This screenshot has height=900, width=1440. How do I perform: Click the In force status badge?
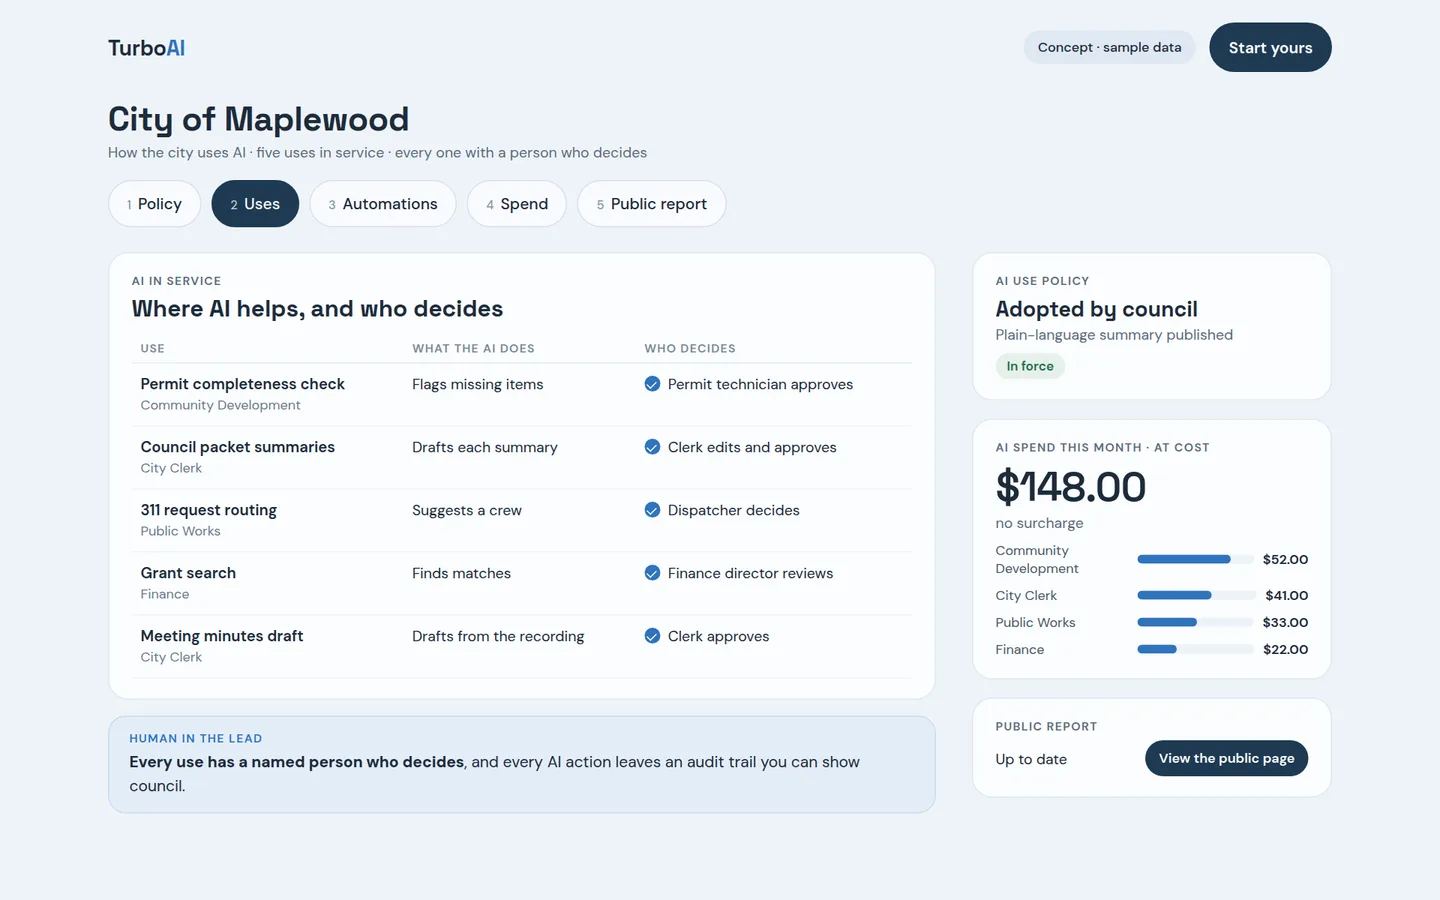1030,366
